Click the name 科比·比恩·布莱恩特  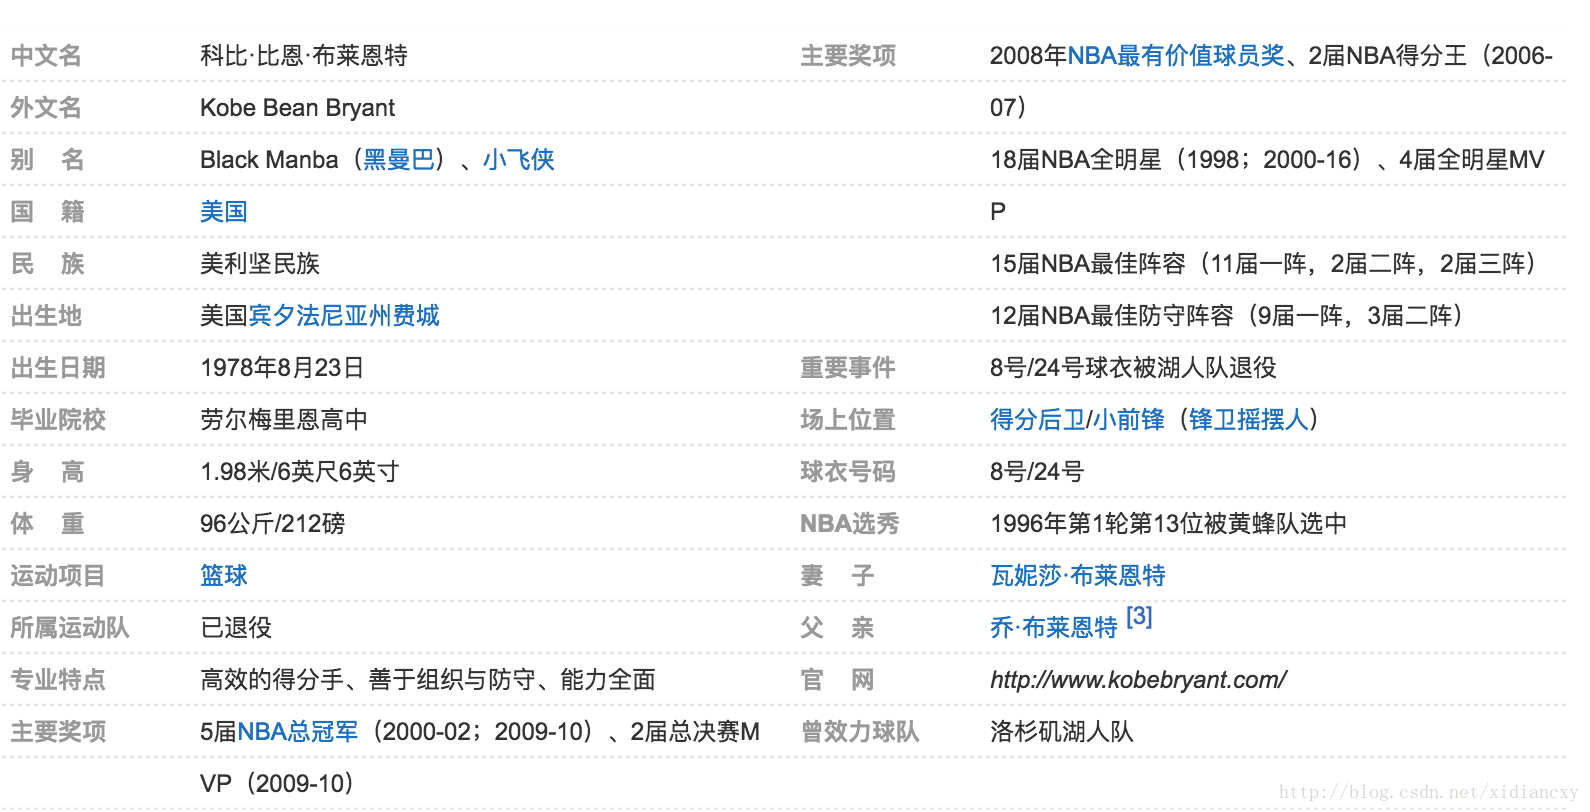pyautogui.click(x=304, y=56)
